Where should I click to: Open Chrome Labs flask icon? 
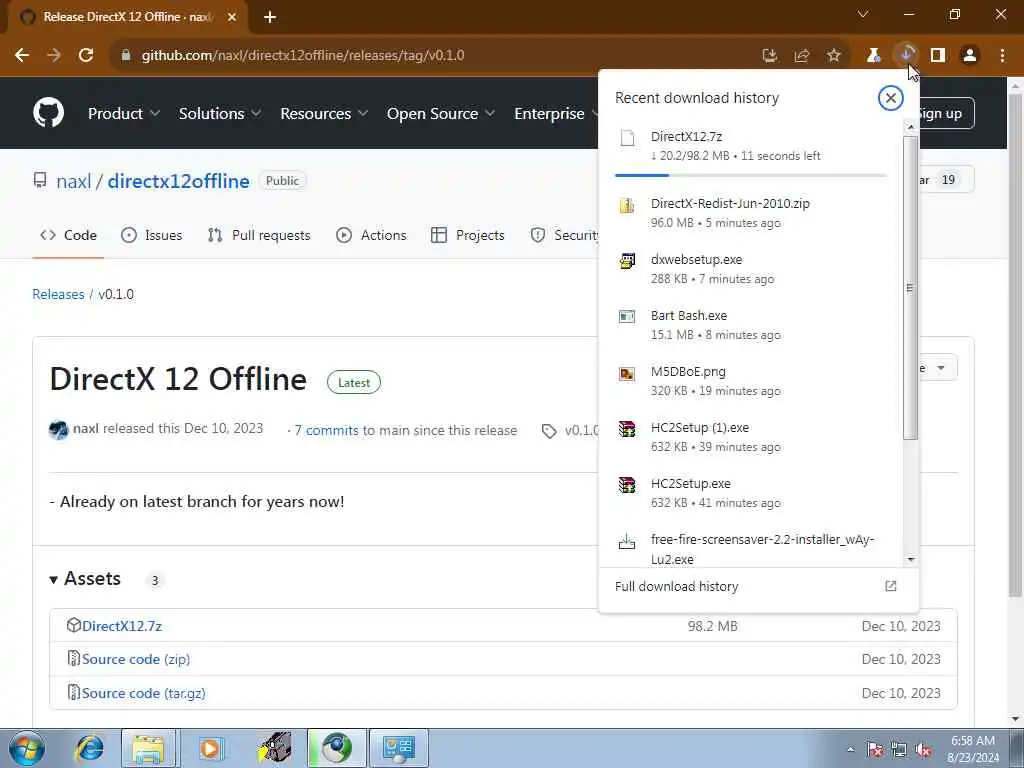click(x=874, y=56)
